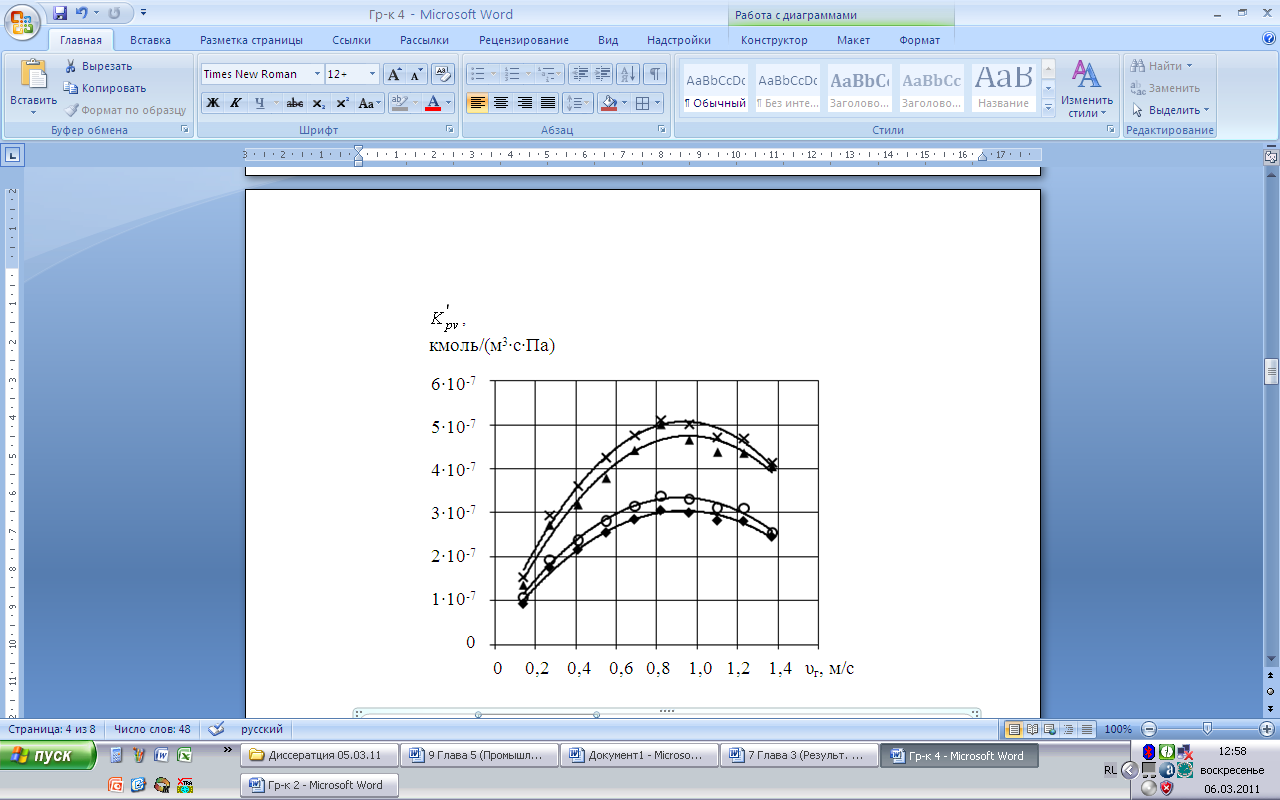Cut selection with Вырезать

coord(98,66)
